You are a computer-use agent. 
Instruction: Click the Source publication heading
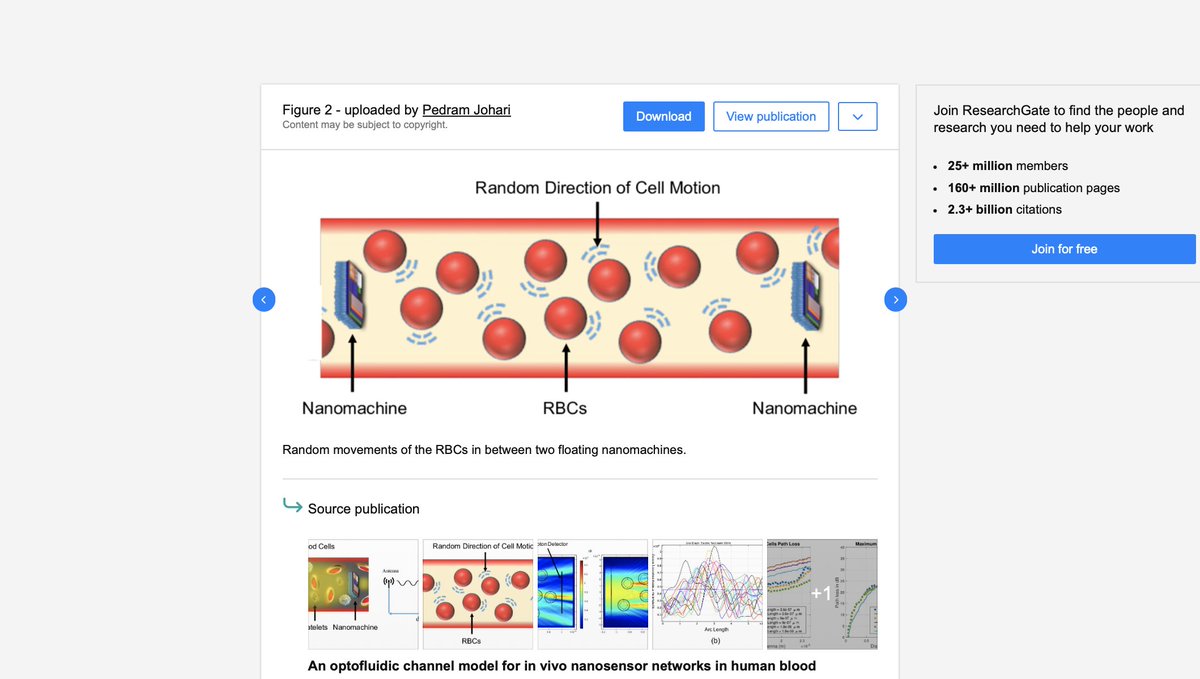tap(364, 509)
